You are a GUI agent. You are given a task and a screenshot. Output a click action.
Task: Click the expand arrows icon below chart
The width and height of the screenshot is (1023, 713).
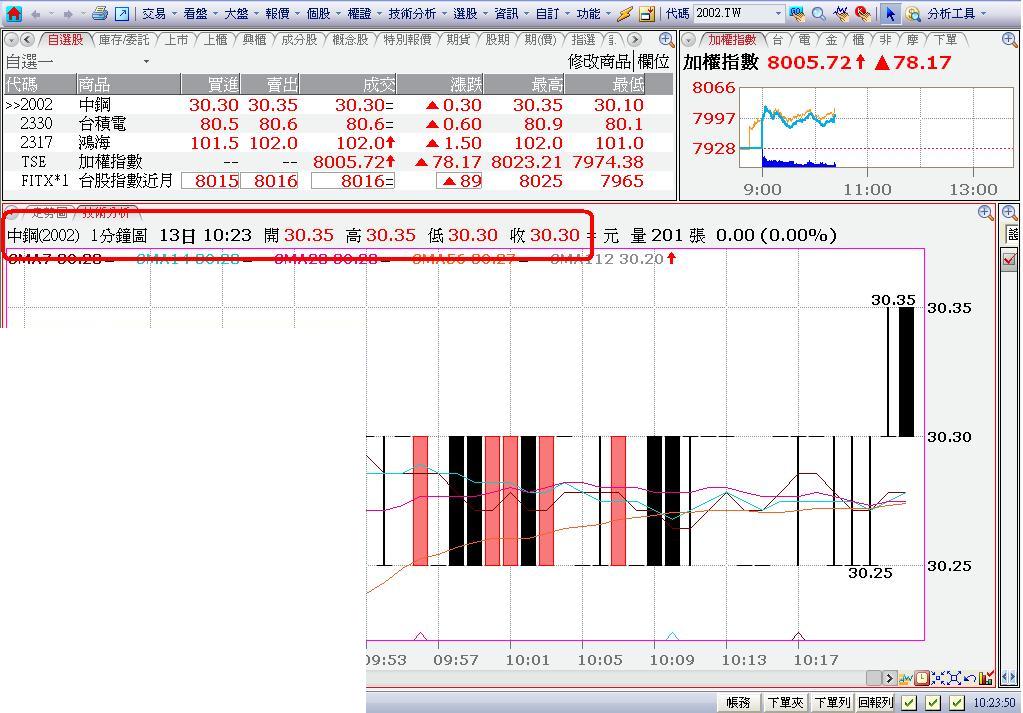pos(954,678)
